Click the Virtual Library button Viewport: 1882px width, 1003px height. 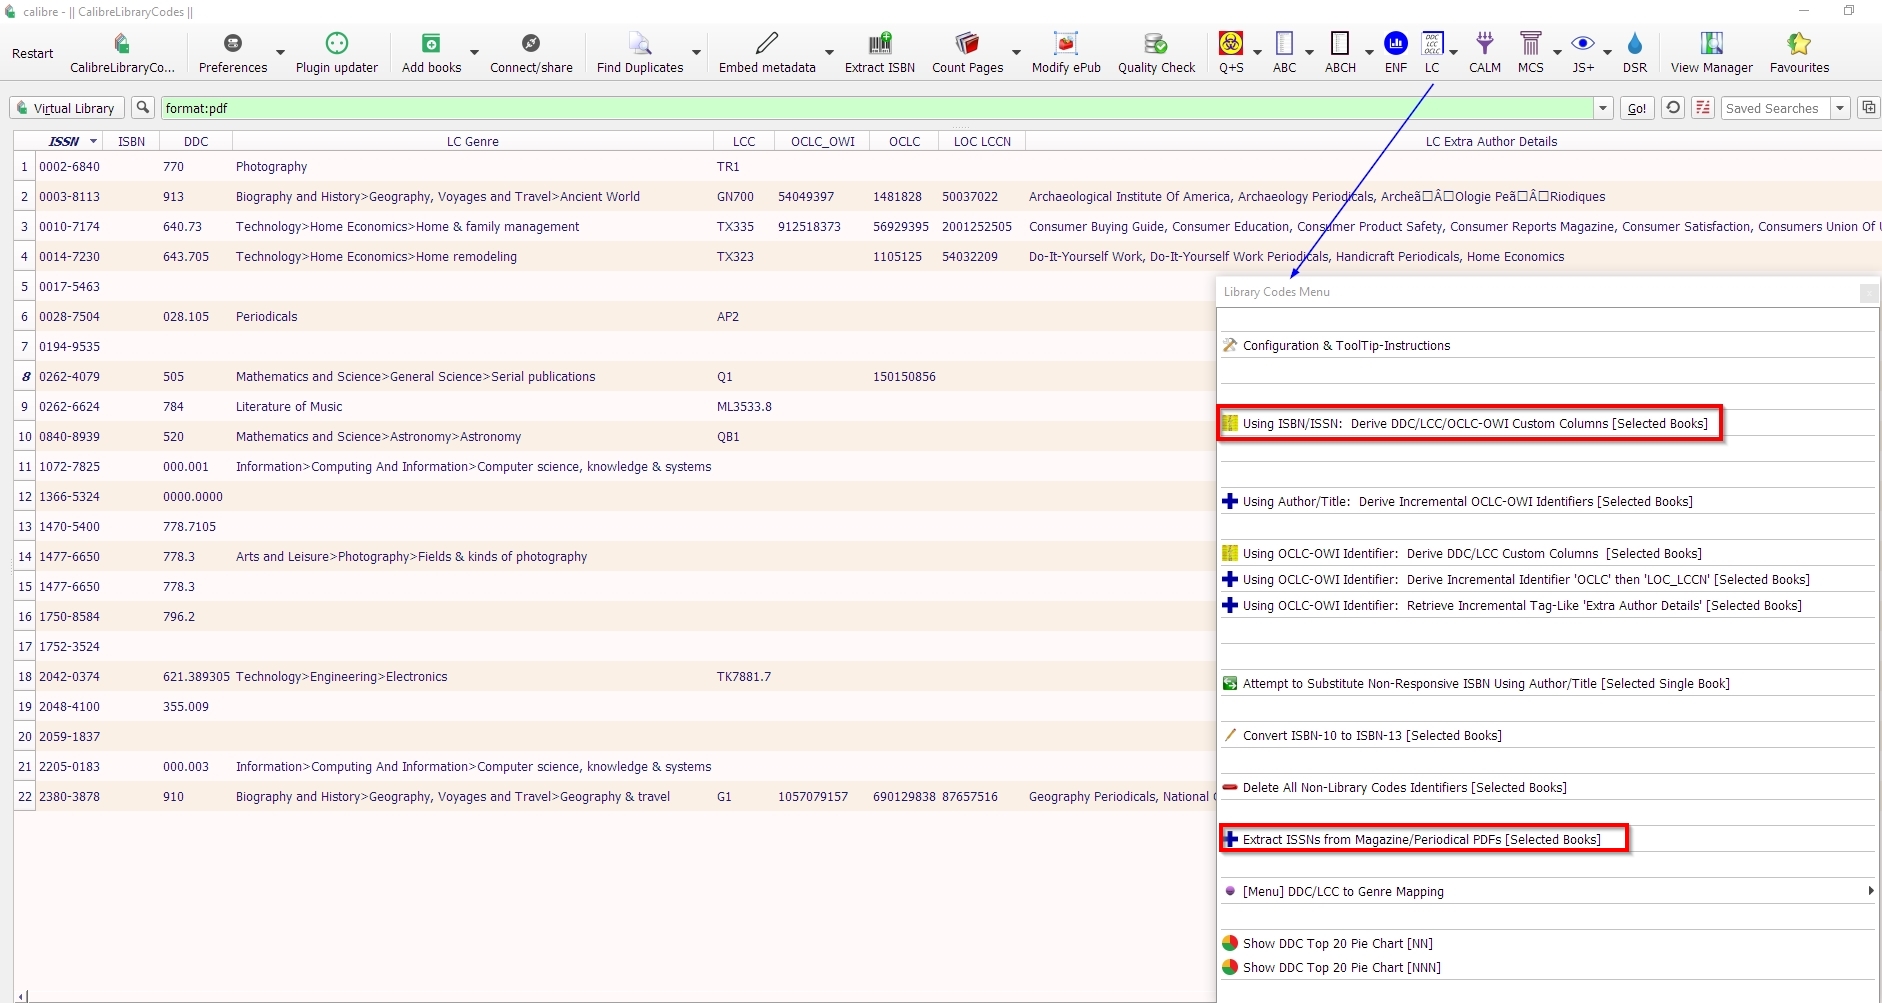point(66,108)
